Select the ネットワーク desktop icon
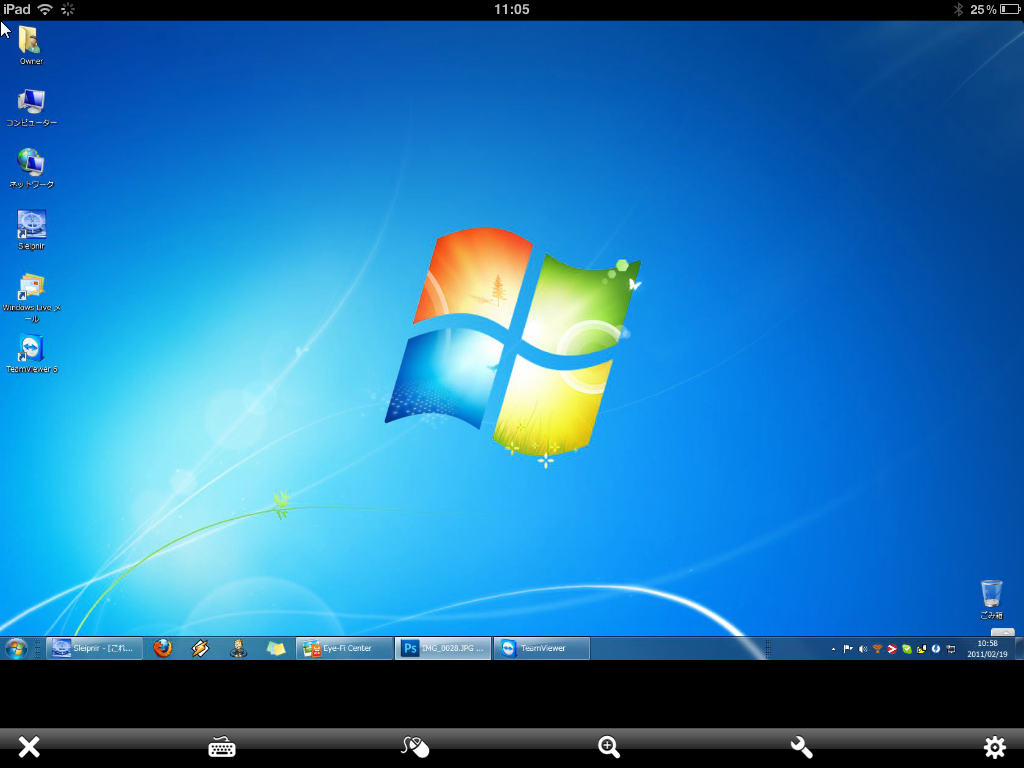 point(31,168)
